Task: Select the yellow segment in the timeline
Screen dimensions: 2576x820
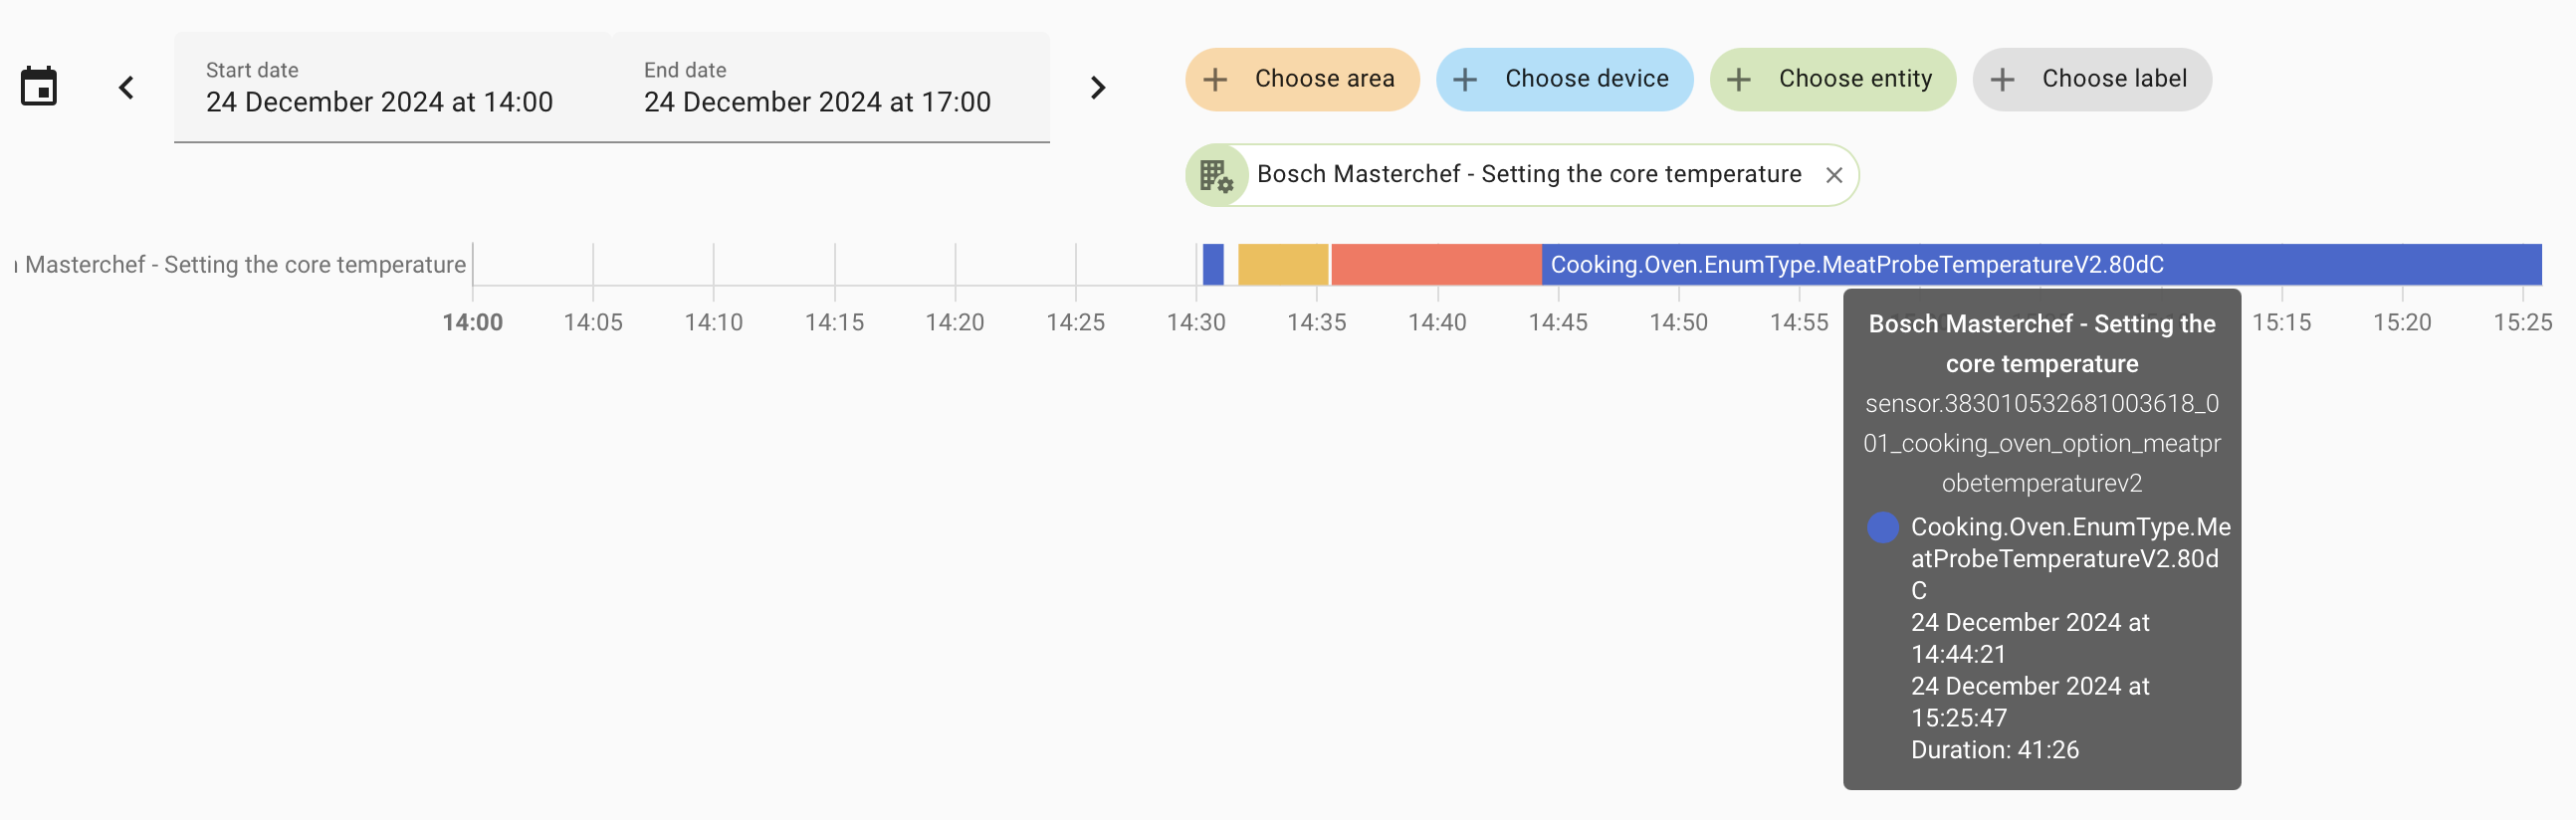Action: [1283, 265]
